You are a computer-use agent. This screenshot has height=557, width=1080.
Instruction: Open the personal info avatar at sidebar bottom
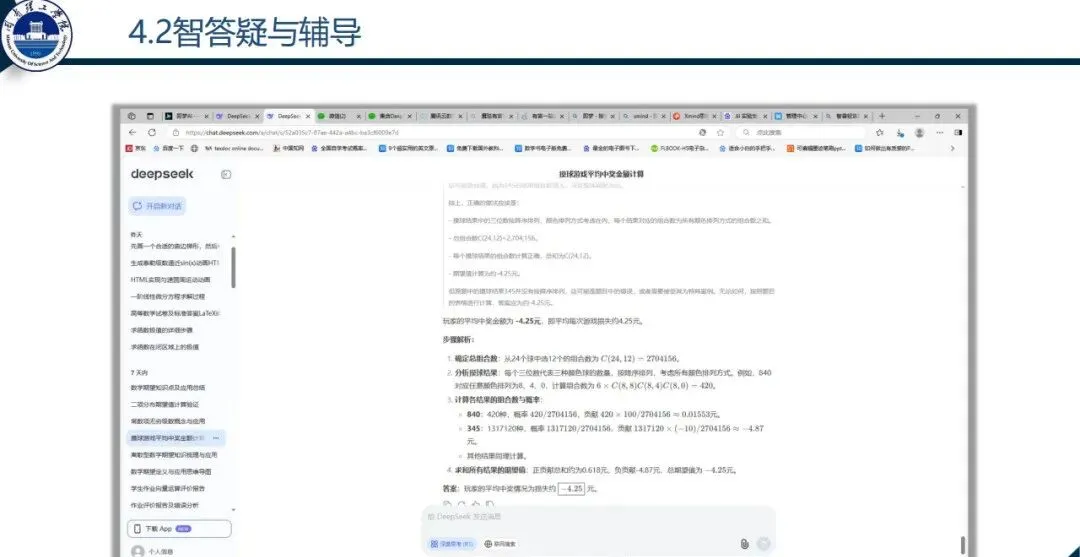coord(138,551)
